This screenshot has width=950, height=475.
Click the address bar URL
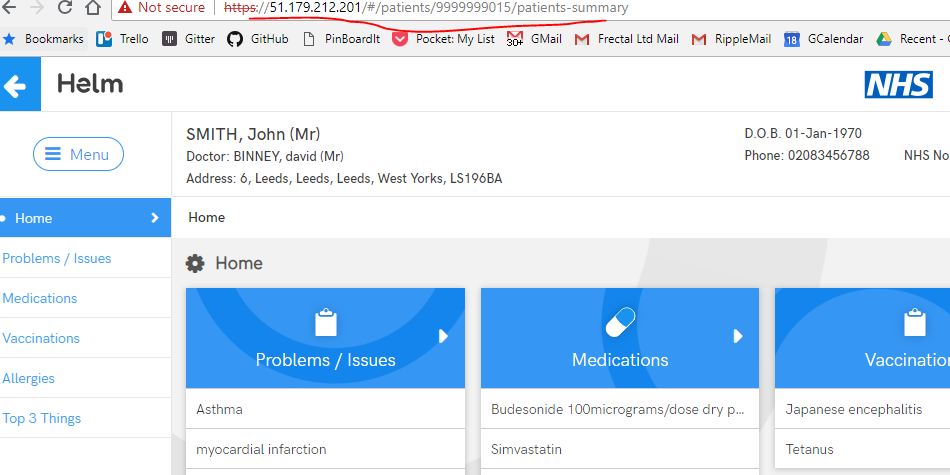[426, 8]
